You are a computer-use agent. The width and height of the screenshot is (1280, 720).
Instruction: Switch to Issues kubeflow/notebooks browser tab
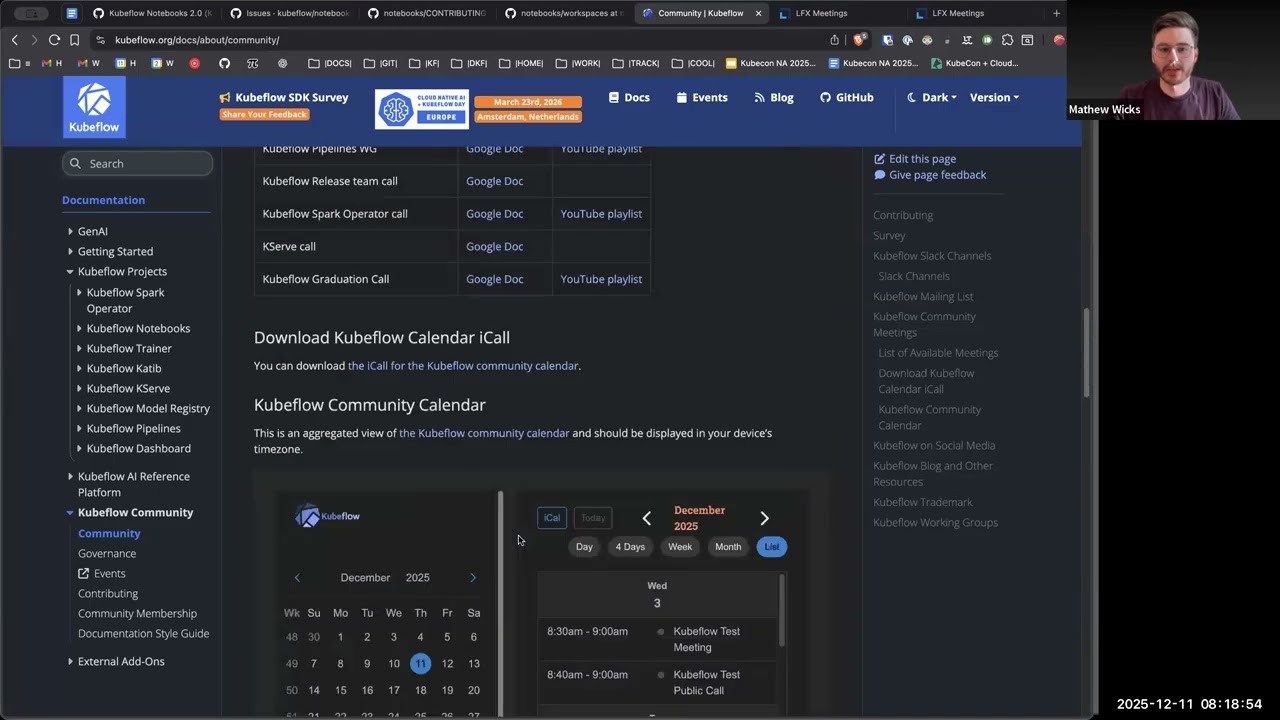pos(290,13)
